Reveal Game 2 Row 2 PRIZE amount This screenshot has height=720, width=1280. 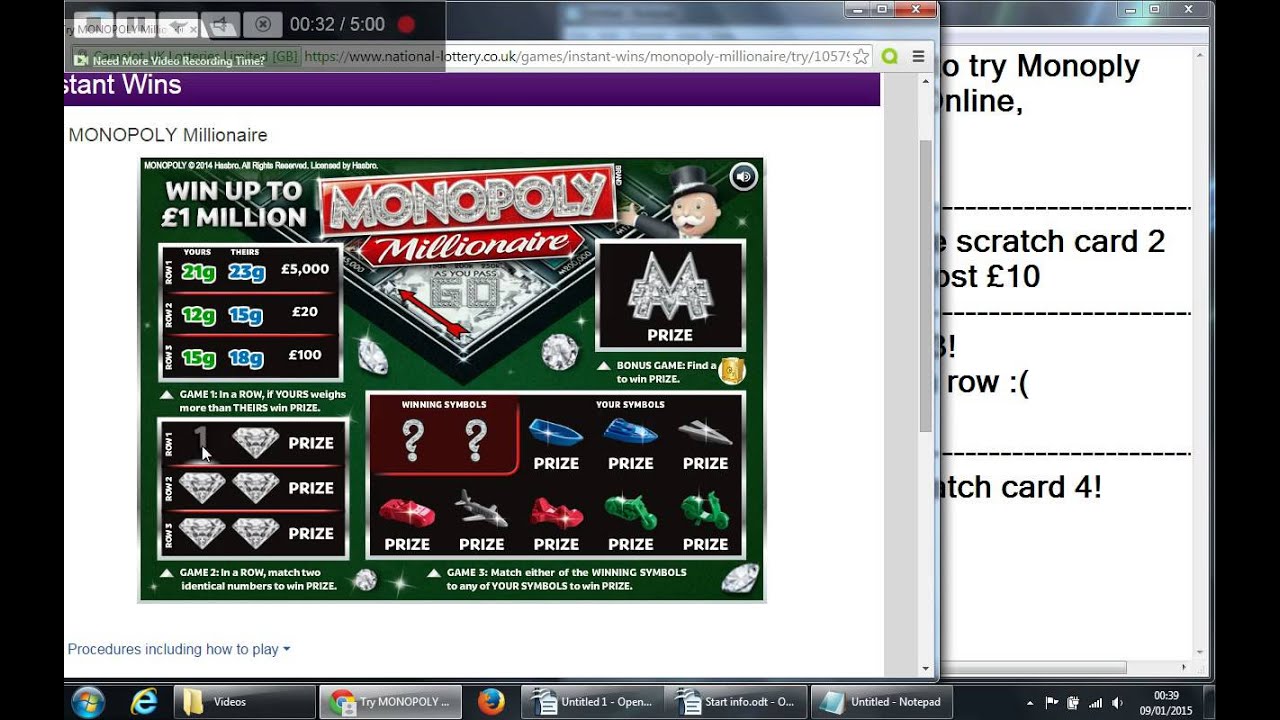point(311,488)
